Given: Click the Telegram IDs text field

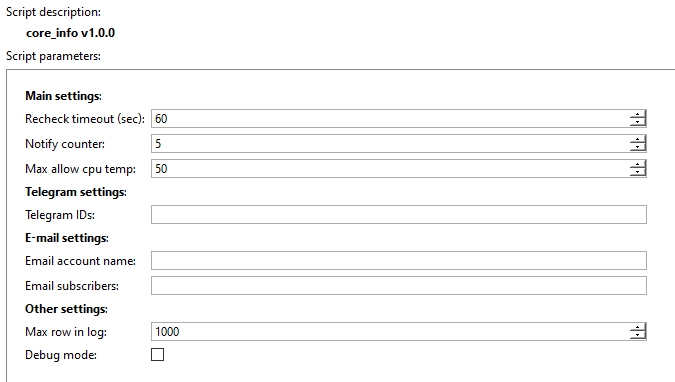Looking at the screenshot, I should point(399,214).
